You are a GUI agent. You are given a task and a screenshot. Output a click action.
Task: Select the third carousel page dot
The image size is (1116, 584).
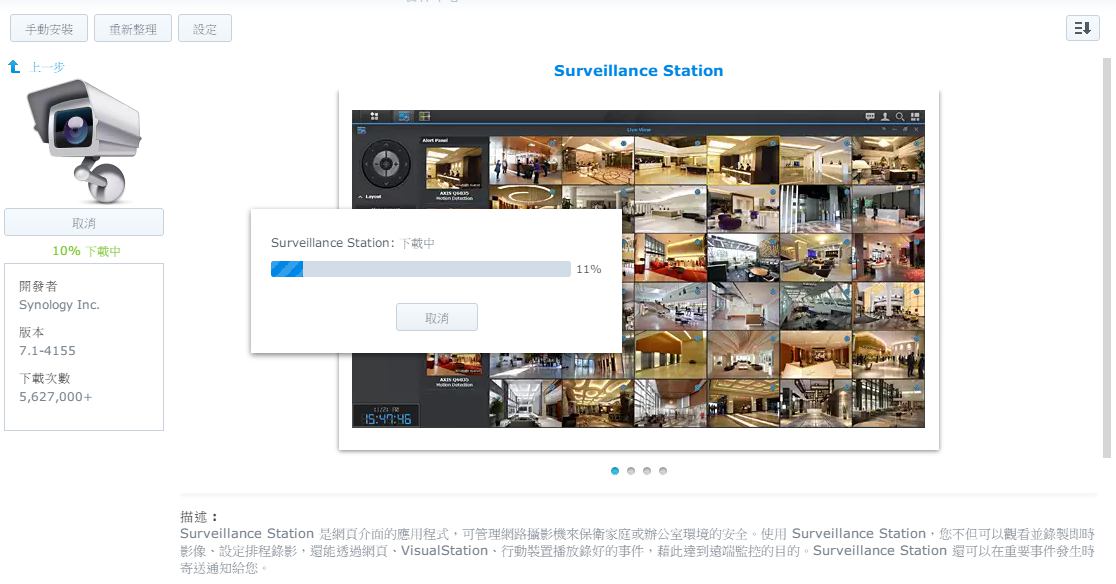(x=647, y=471)
